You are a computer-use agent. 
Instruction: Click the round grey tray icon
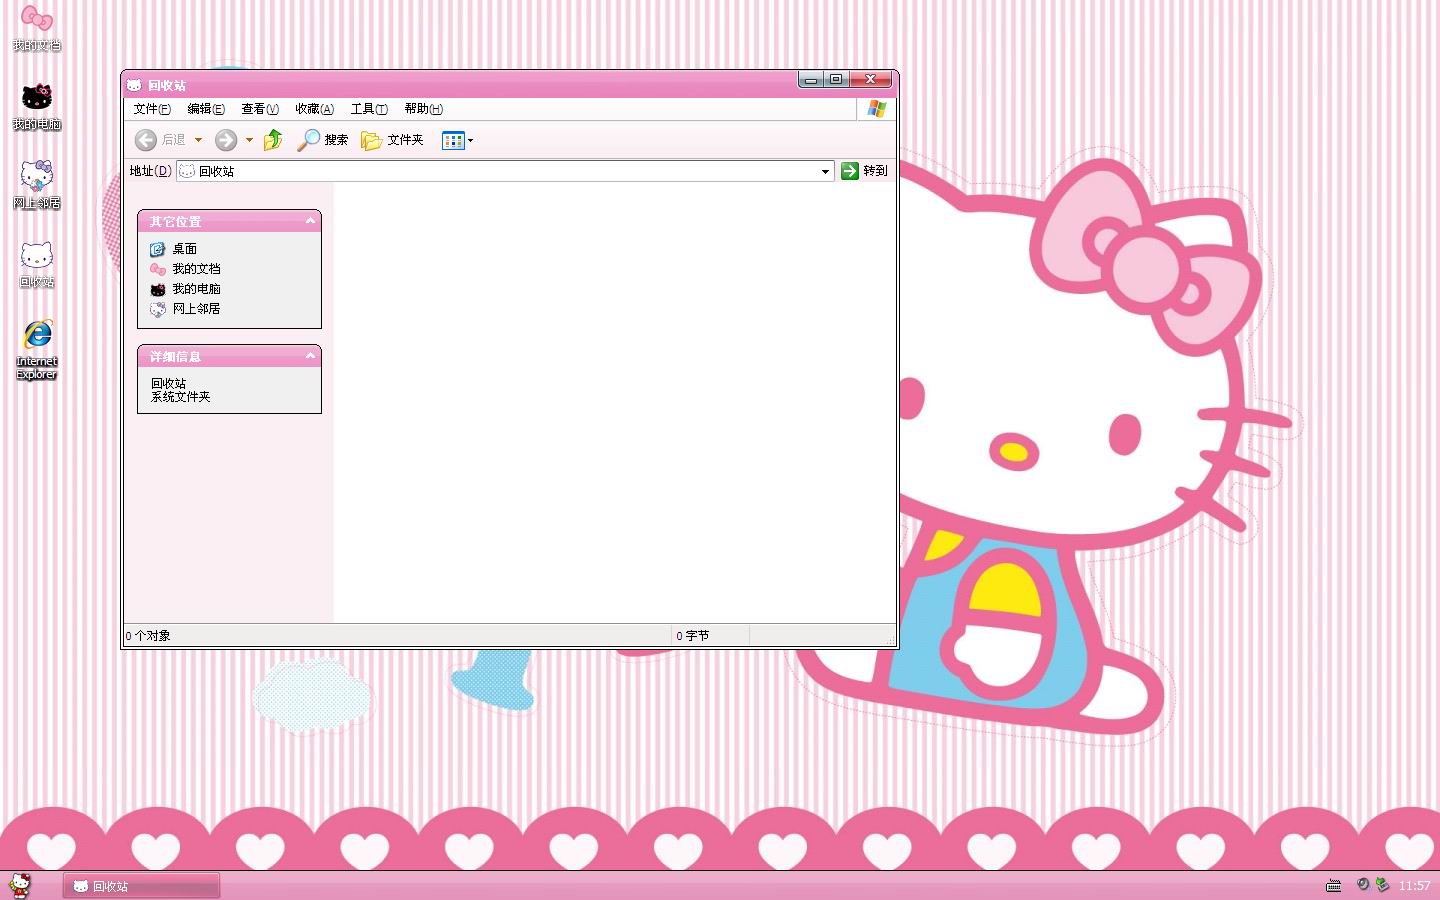point(1362,884)
